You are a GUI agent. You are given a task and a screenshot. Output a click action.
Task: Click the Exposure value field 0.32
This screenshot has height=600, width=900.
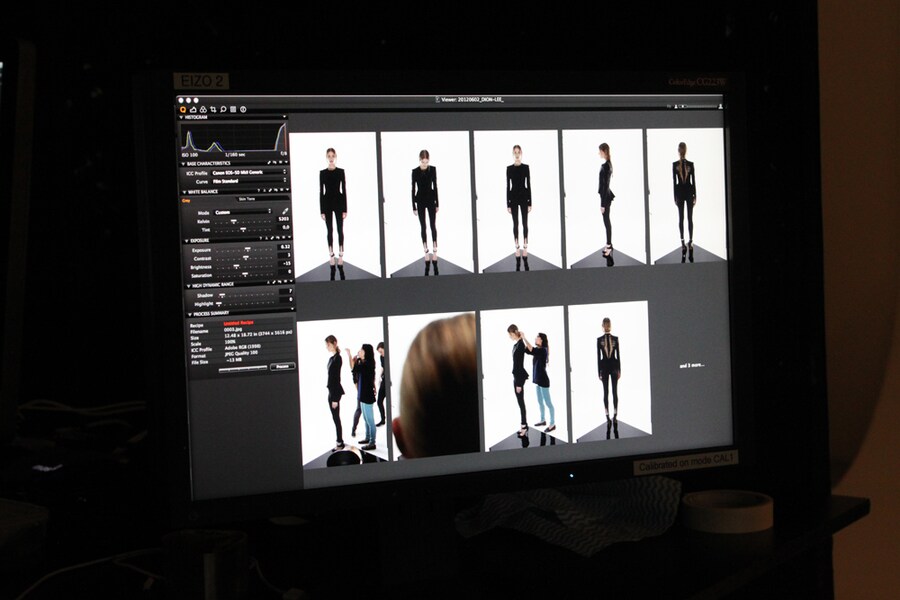285,247
